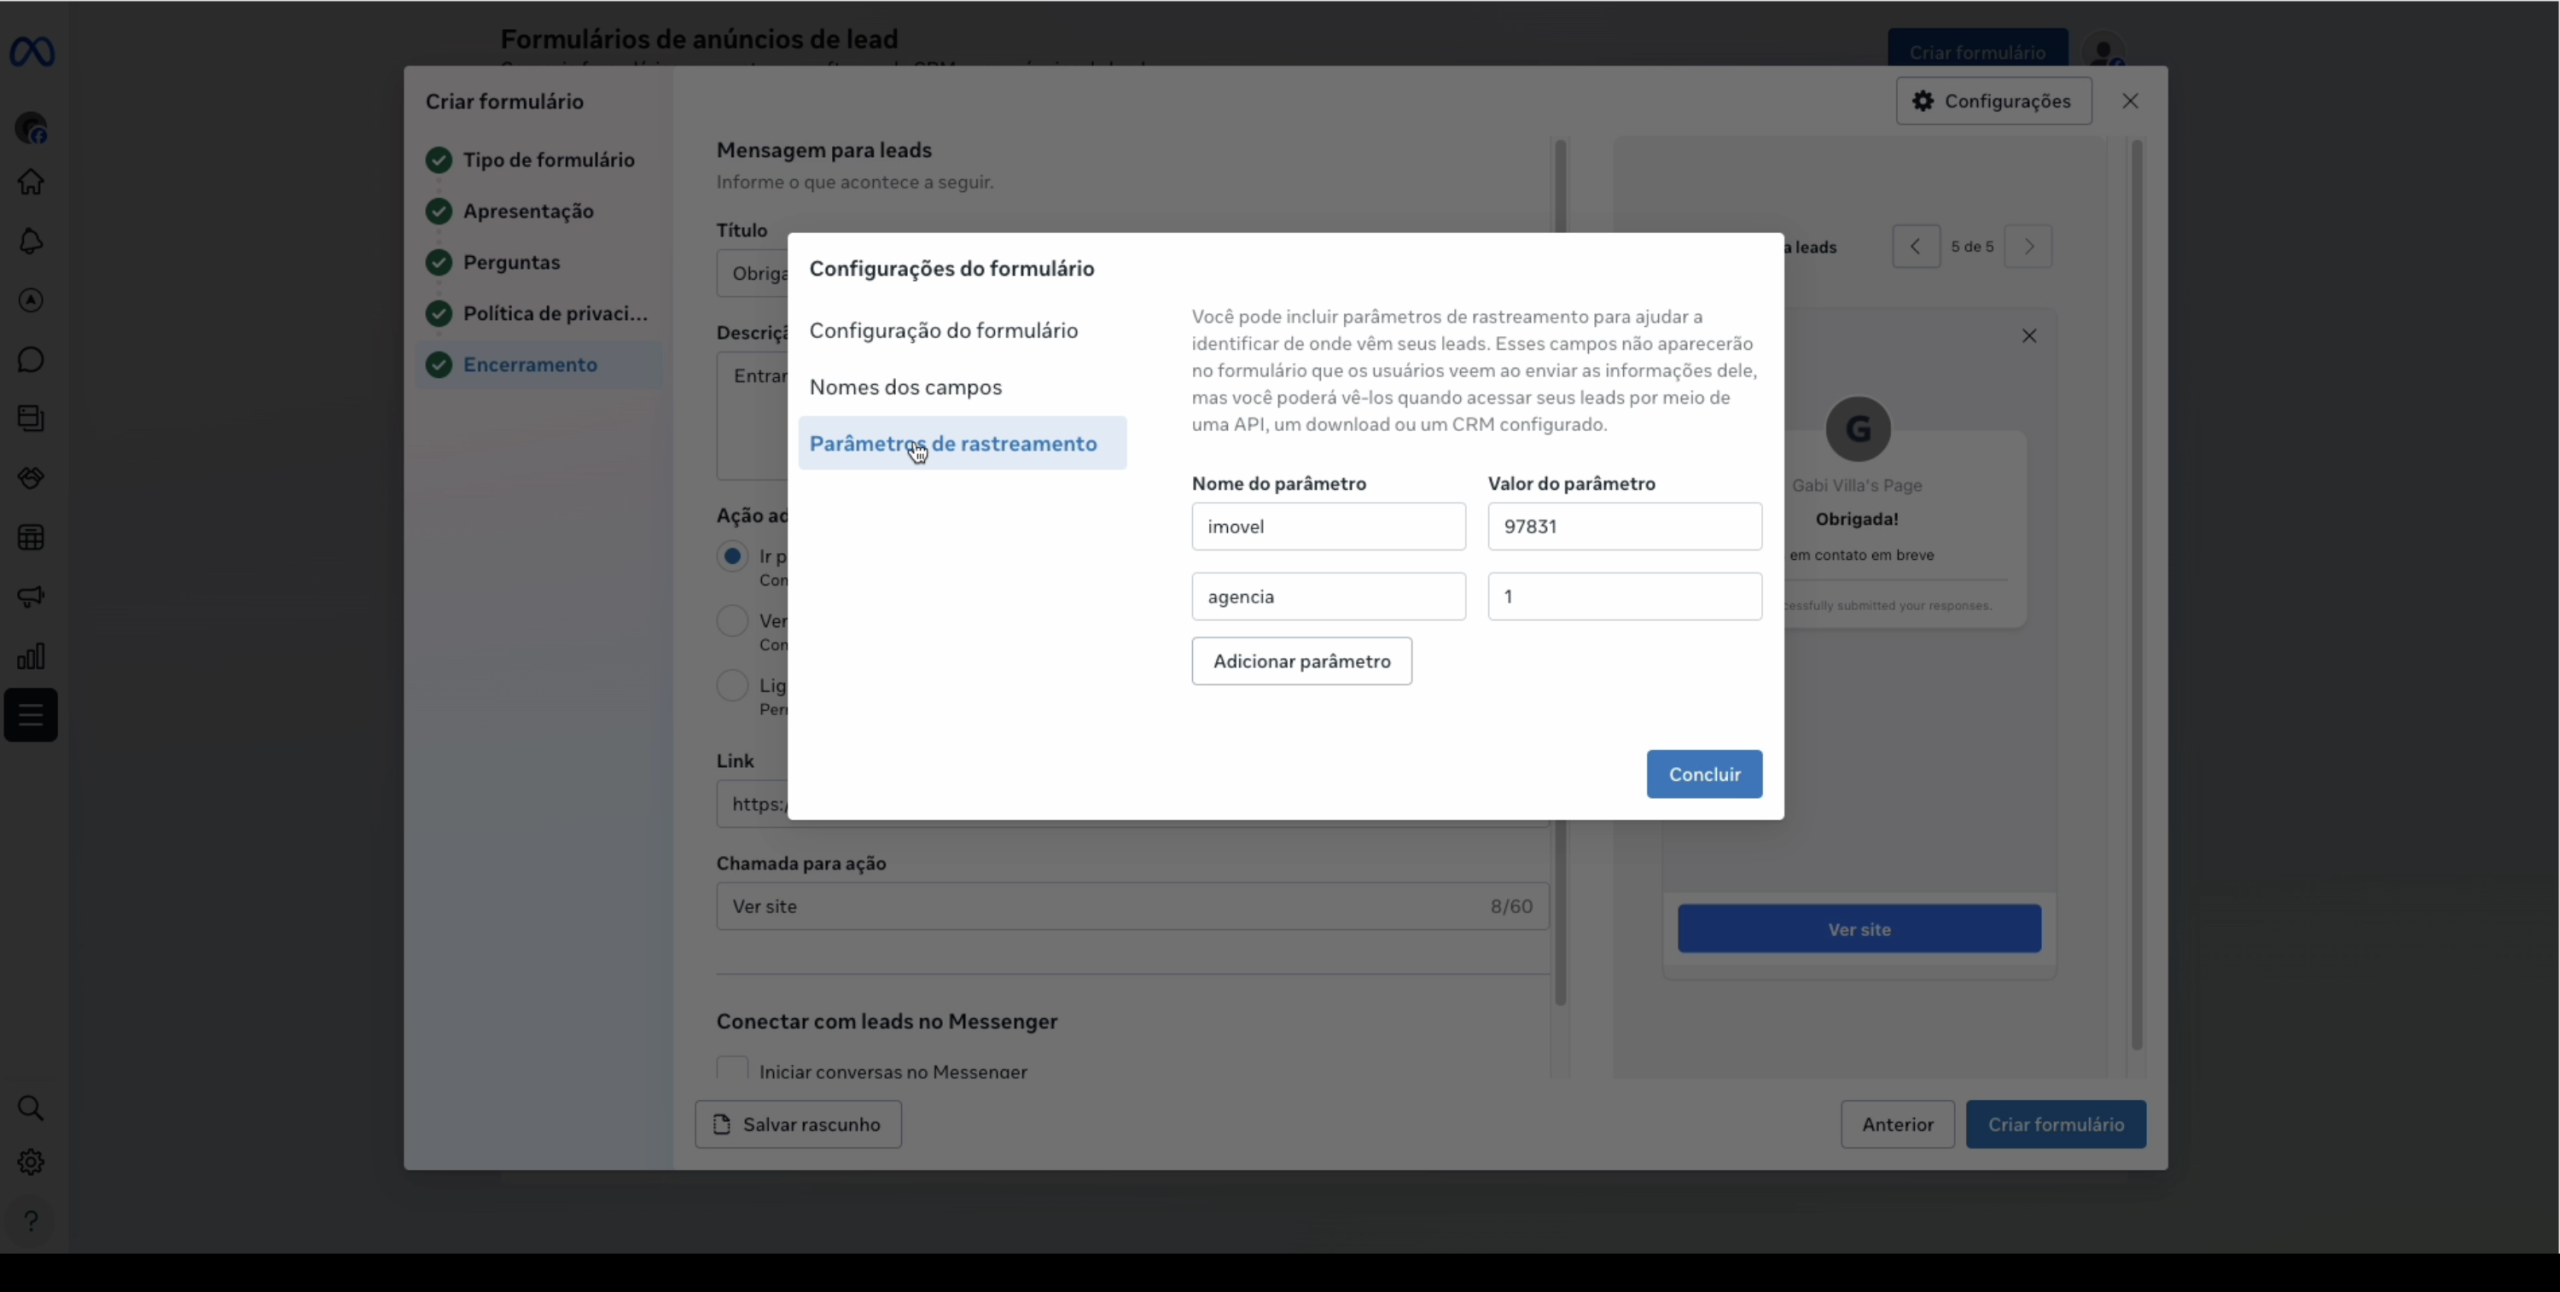Viewport: 2560px width, 1292px height.
Task: Open notifications bell icon
Action: [x=31, y=241]
